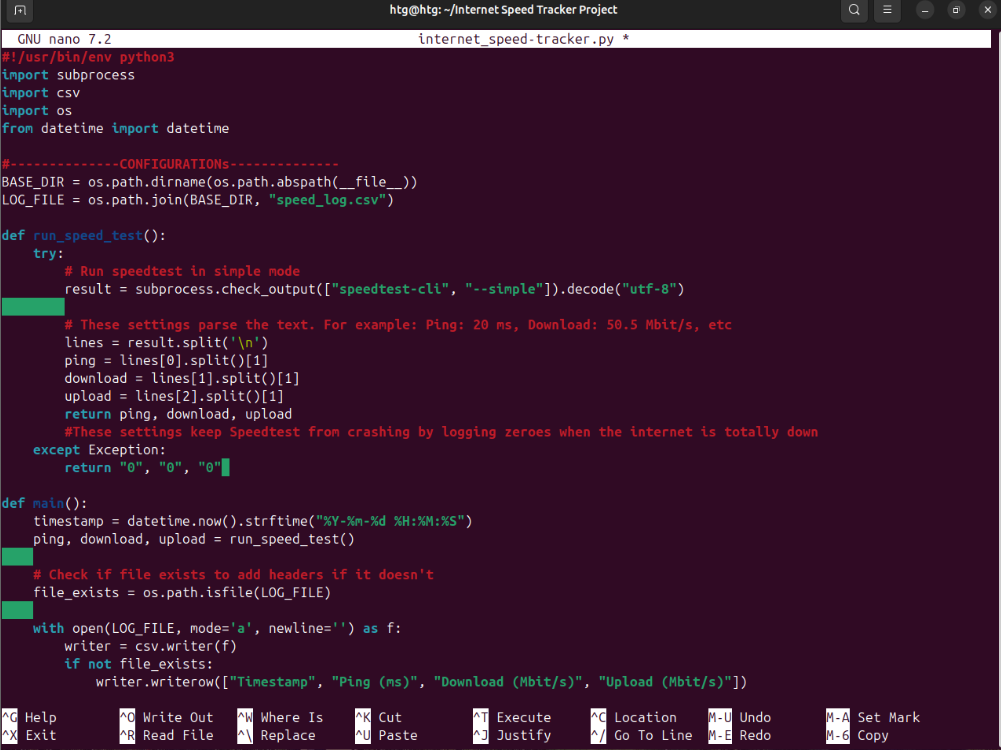
Task: Click the ^T Execute shortcut
Action: point(512,717)
